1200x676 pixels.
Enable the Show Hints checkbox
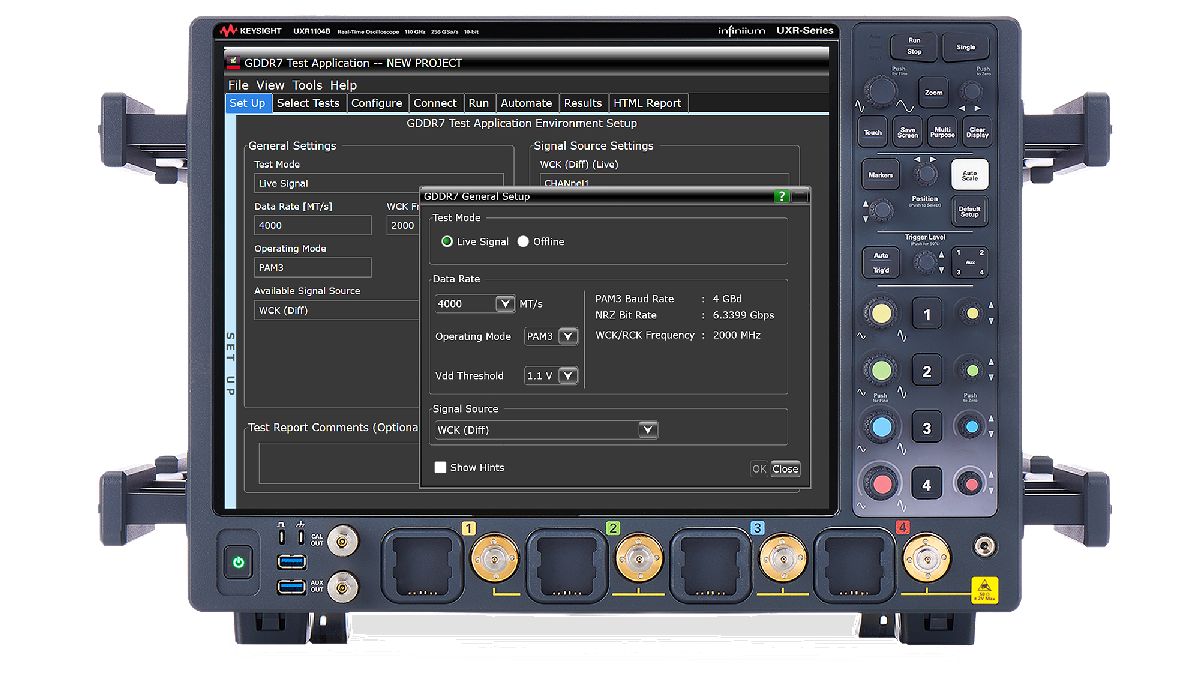[440, 467]
